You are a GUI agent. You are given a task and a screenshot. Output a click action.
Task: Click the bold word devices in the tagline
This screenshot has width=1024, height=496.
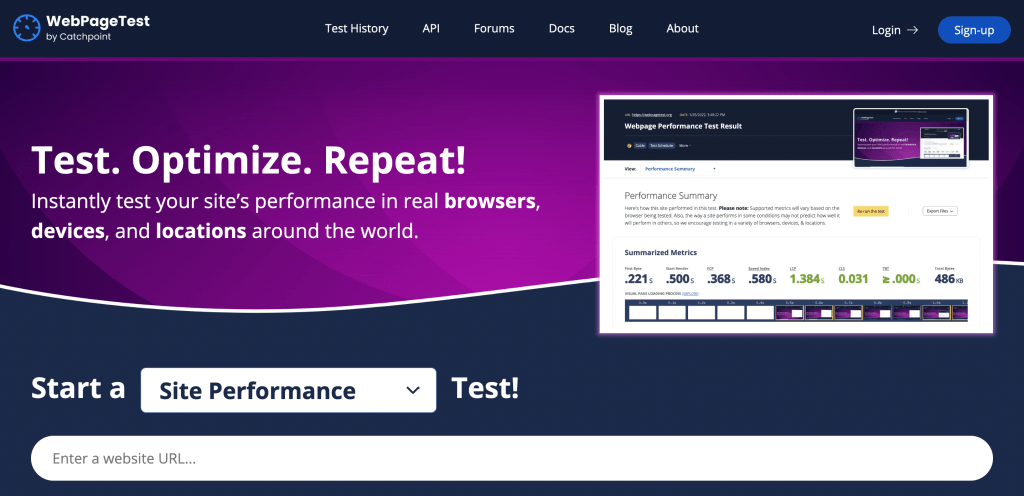pyautogui.click(x=68, y=231)
